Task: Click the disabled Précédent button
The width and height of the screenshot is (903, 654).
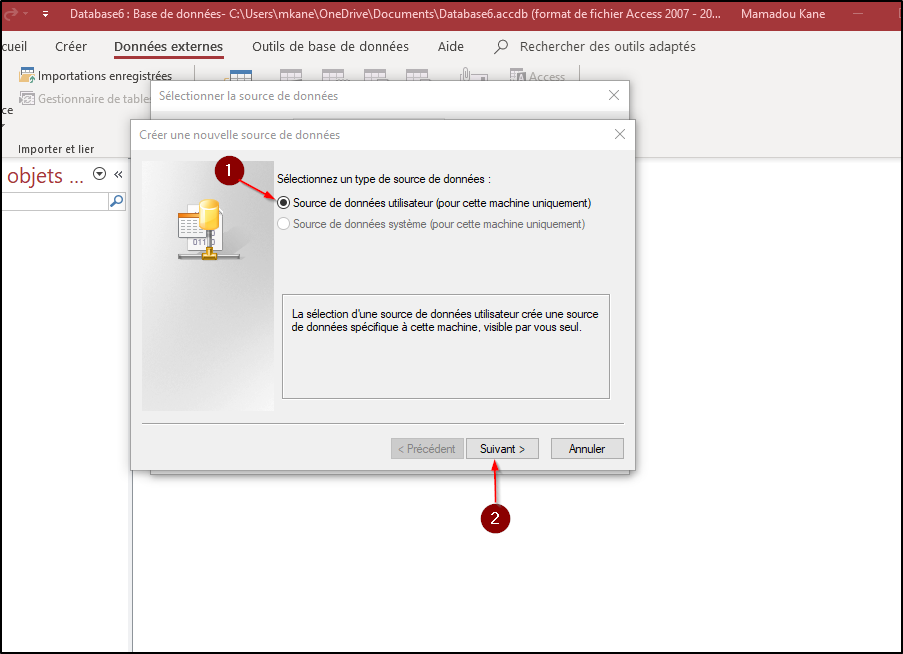Action: click(427, 449)
